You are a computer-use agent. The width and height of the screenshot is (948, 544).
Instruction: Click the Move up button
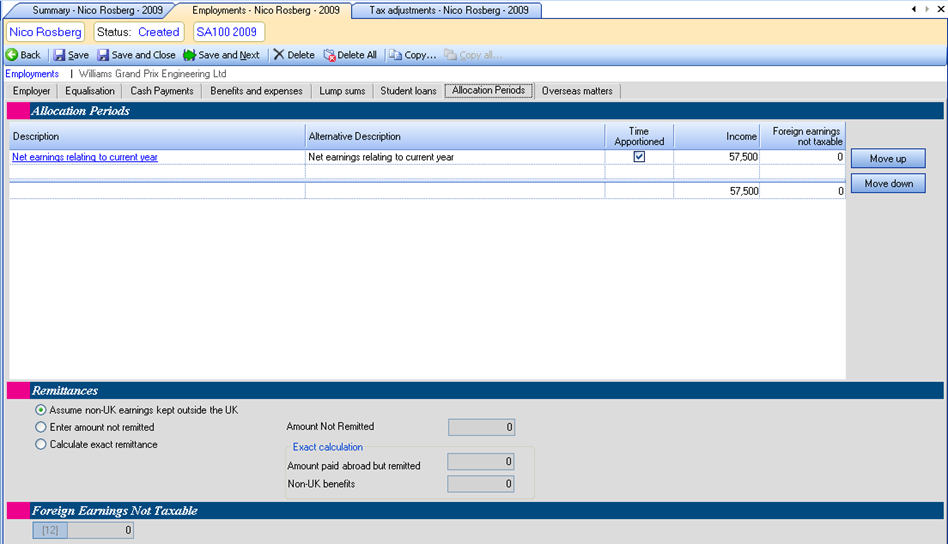pyautogui.click(x=888, y=158)
